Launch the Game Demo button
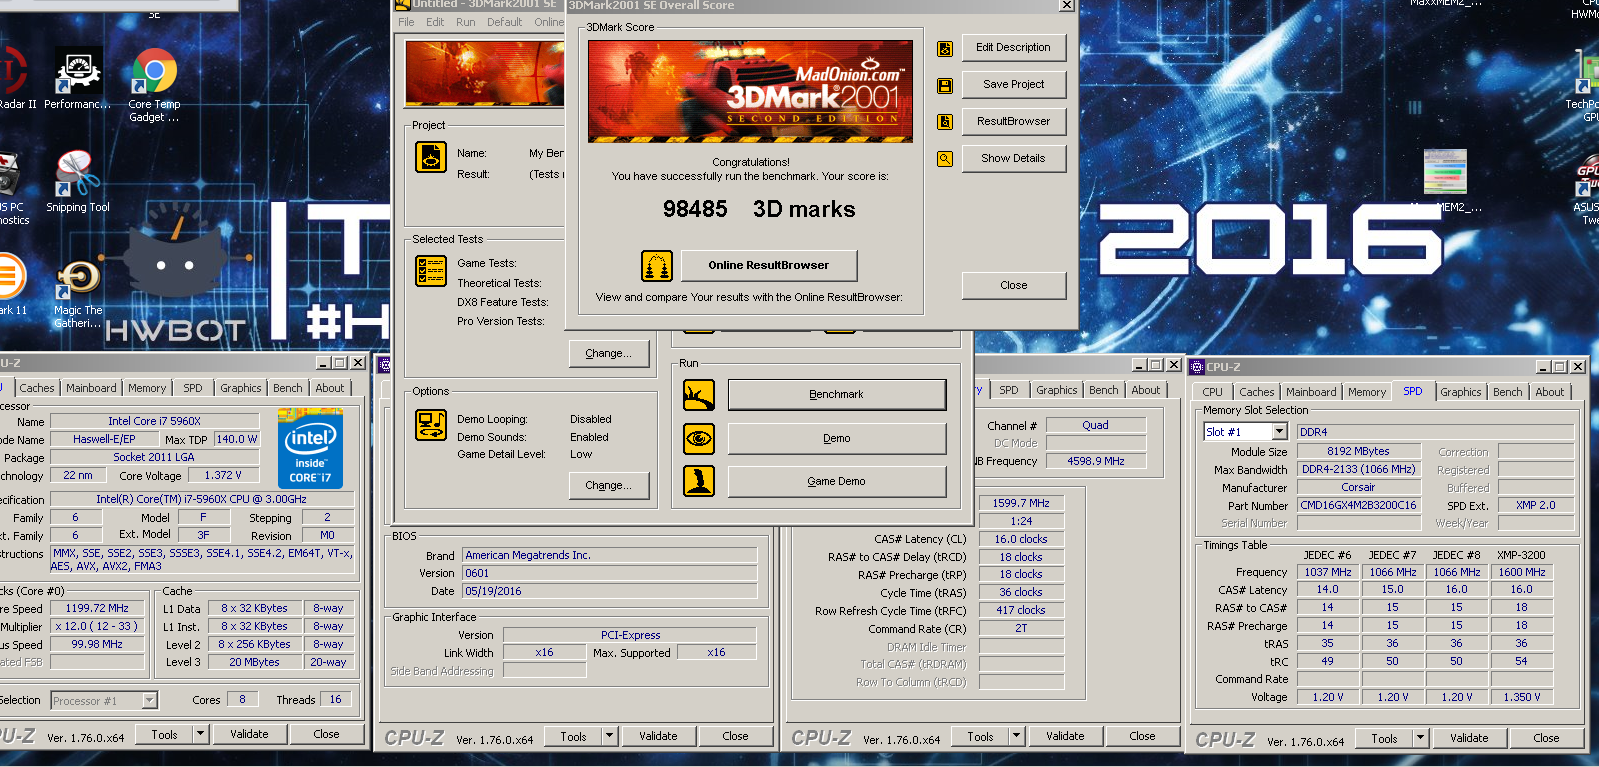Viewport: 1599px width, 767px height. [x=837, y=481]
